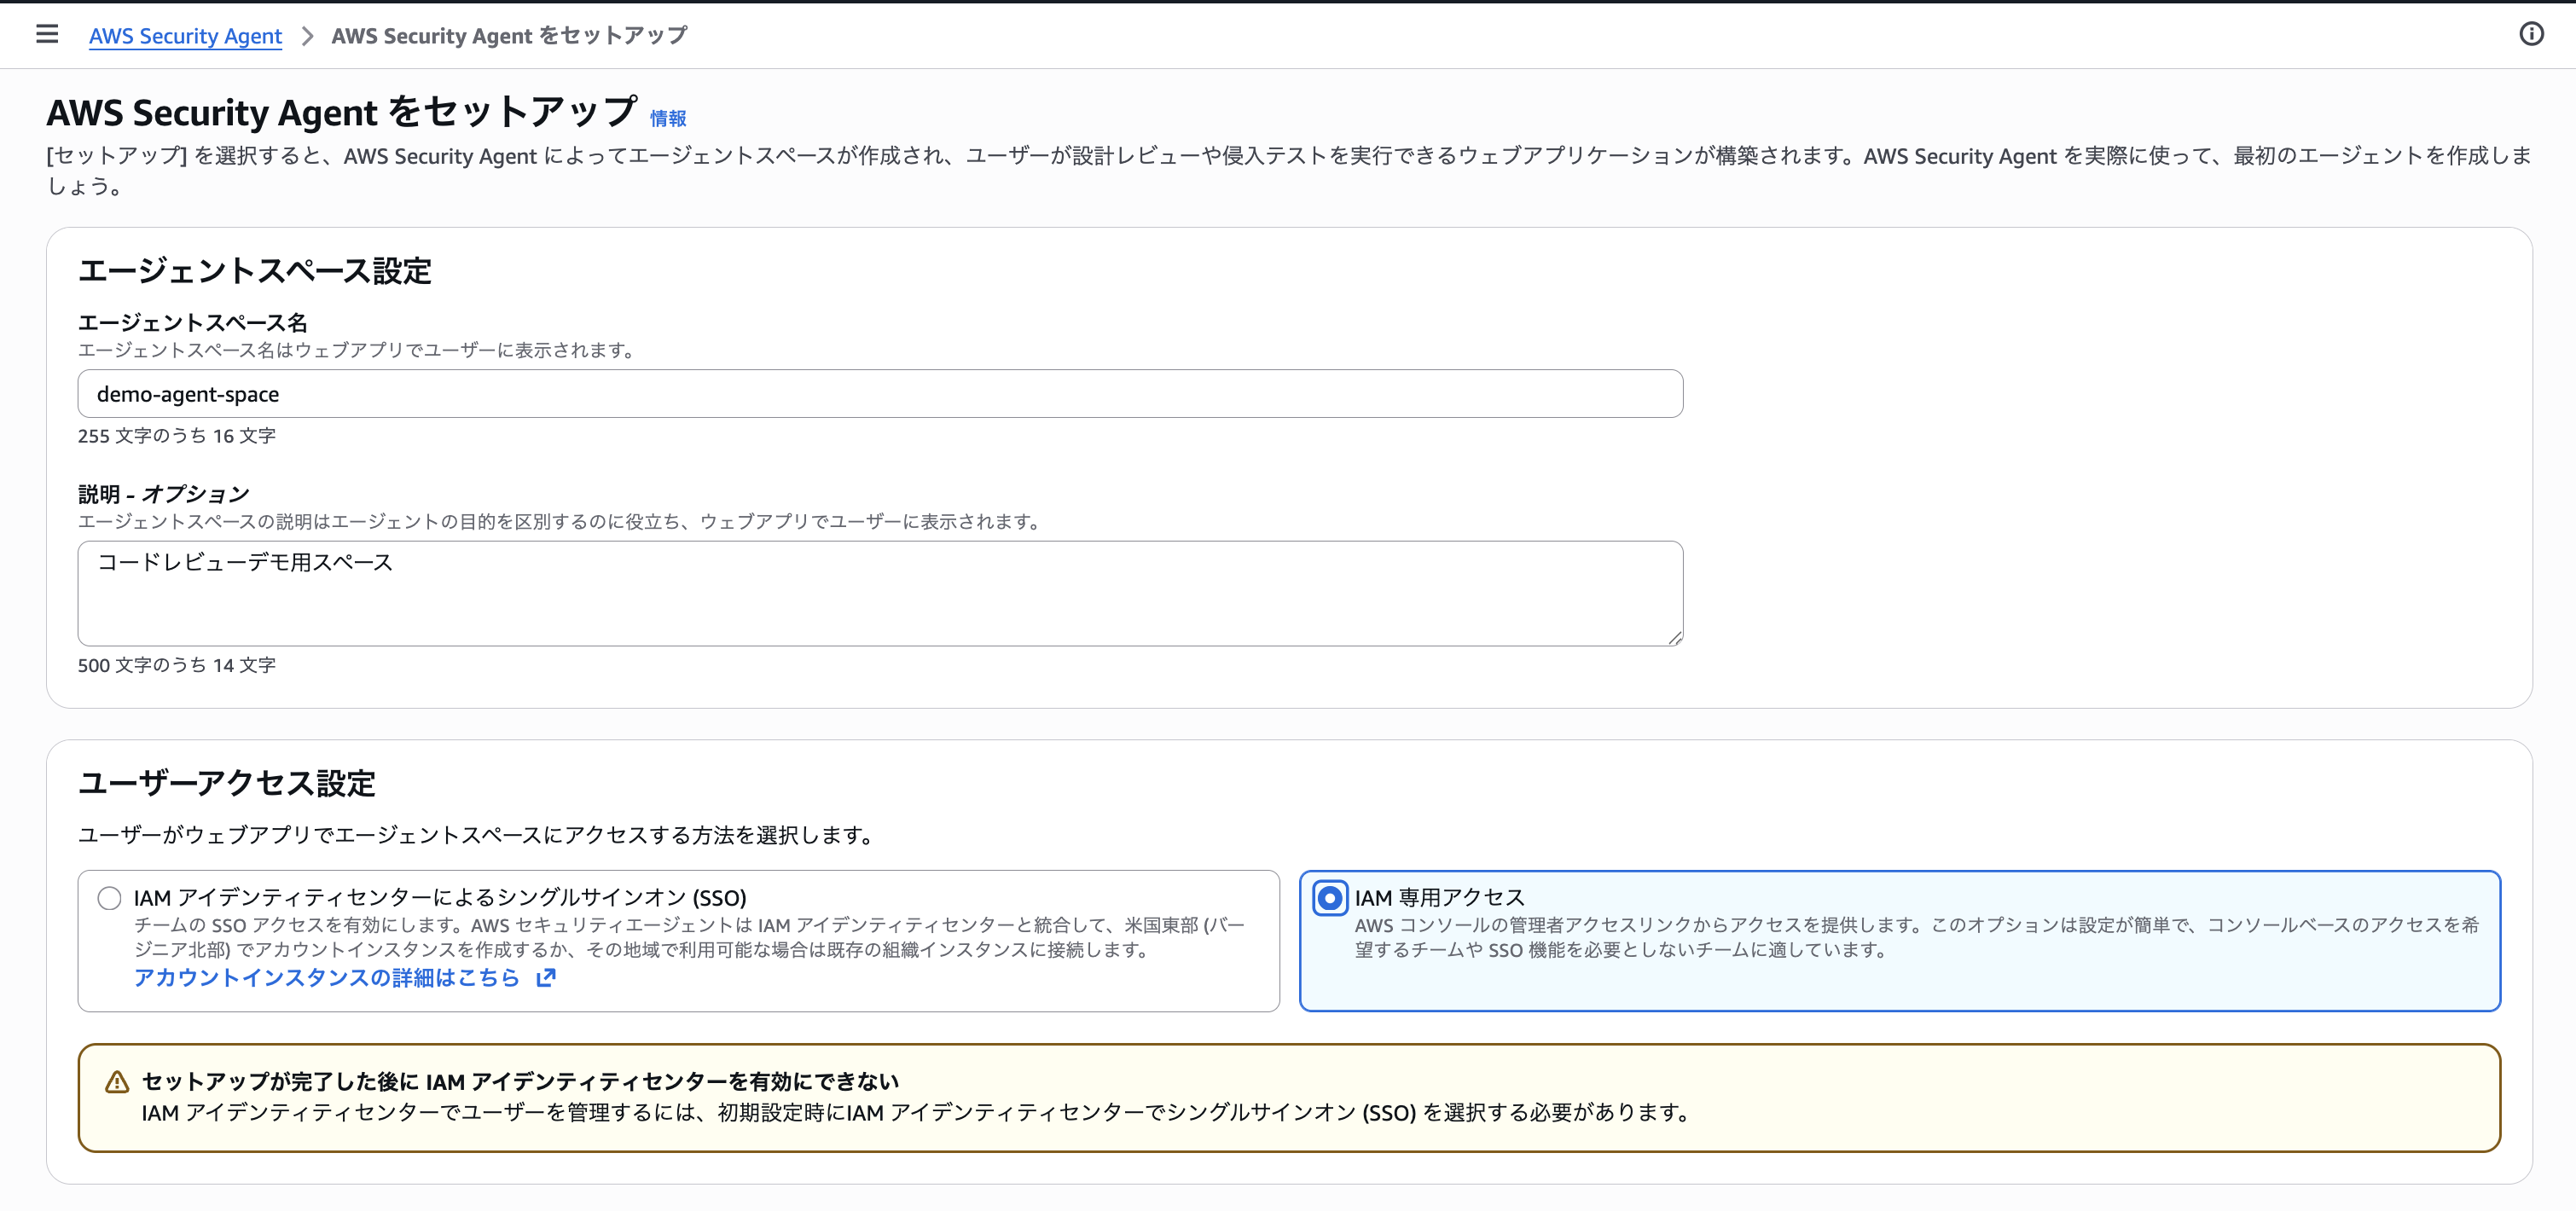
Task: Click the external link icon next to アカウントインスタンスの詳細はこちら
Action: coord(545,978)
